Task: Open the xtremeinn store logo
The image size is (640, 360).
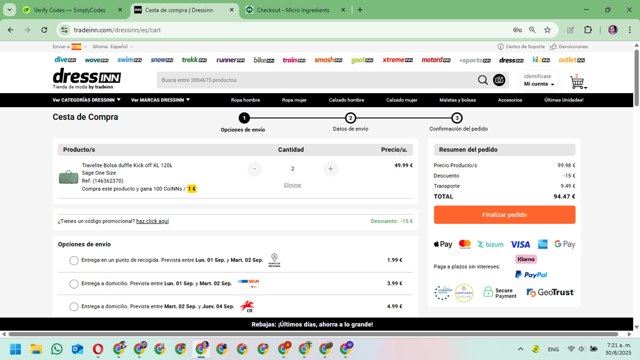Action: 398,60
